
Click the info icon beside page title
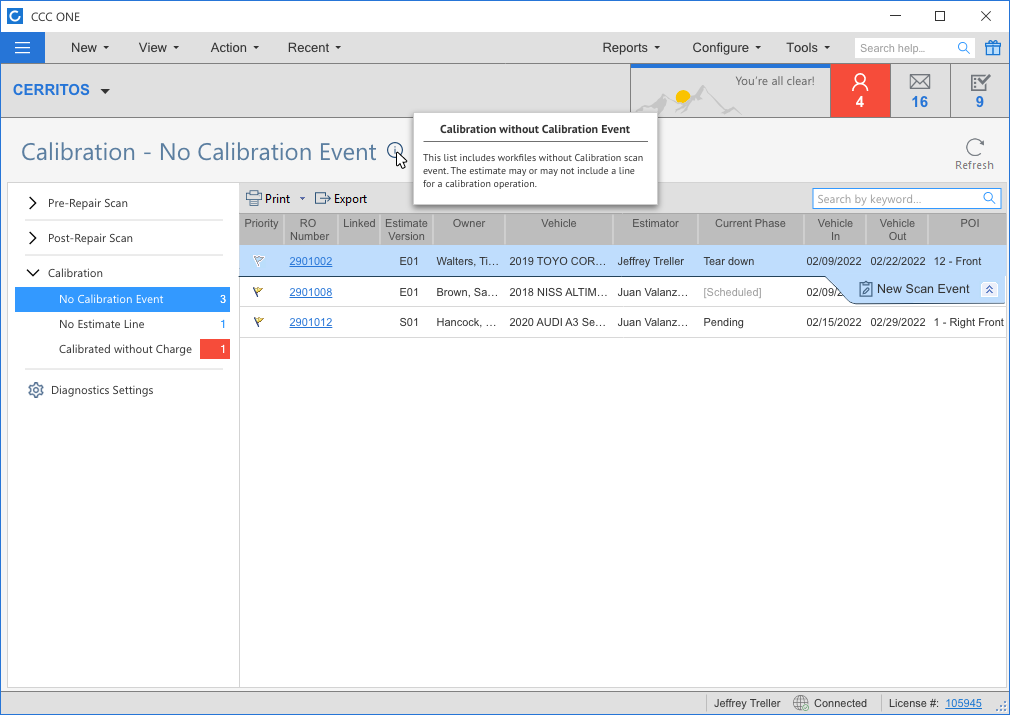(395, 151)
